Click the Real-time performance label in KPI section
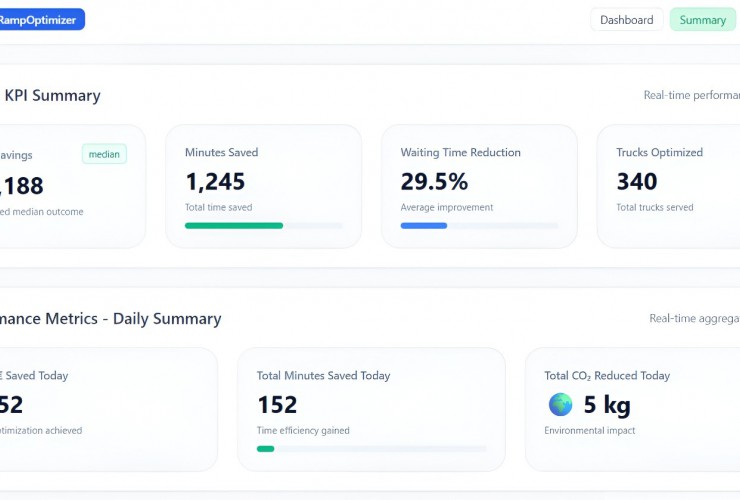Image resolution: width=740 pixels, height=500 pixels. (x=691, y=96)
